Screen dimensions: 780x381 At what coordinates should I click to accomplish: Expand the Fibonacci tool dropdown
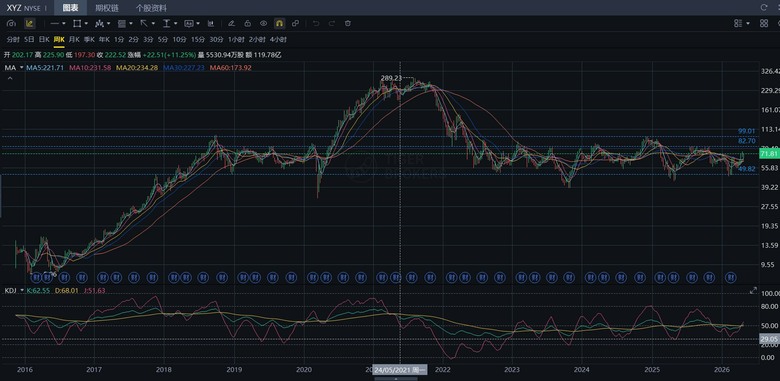[x=131, y=23]
